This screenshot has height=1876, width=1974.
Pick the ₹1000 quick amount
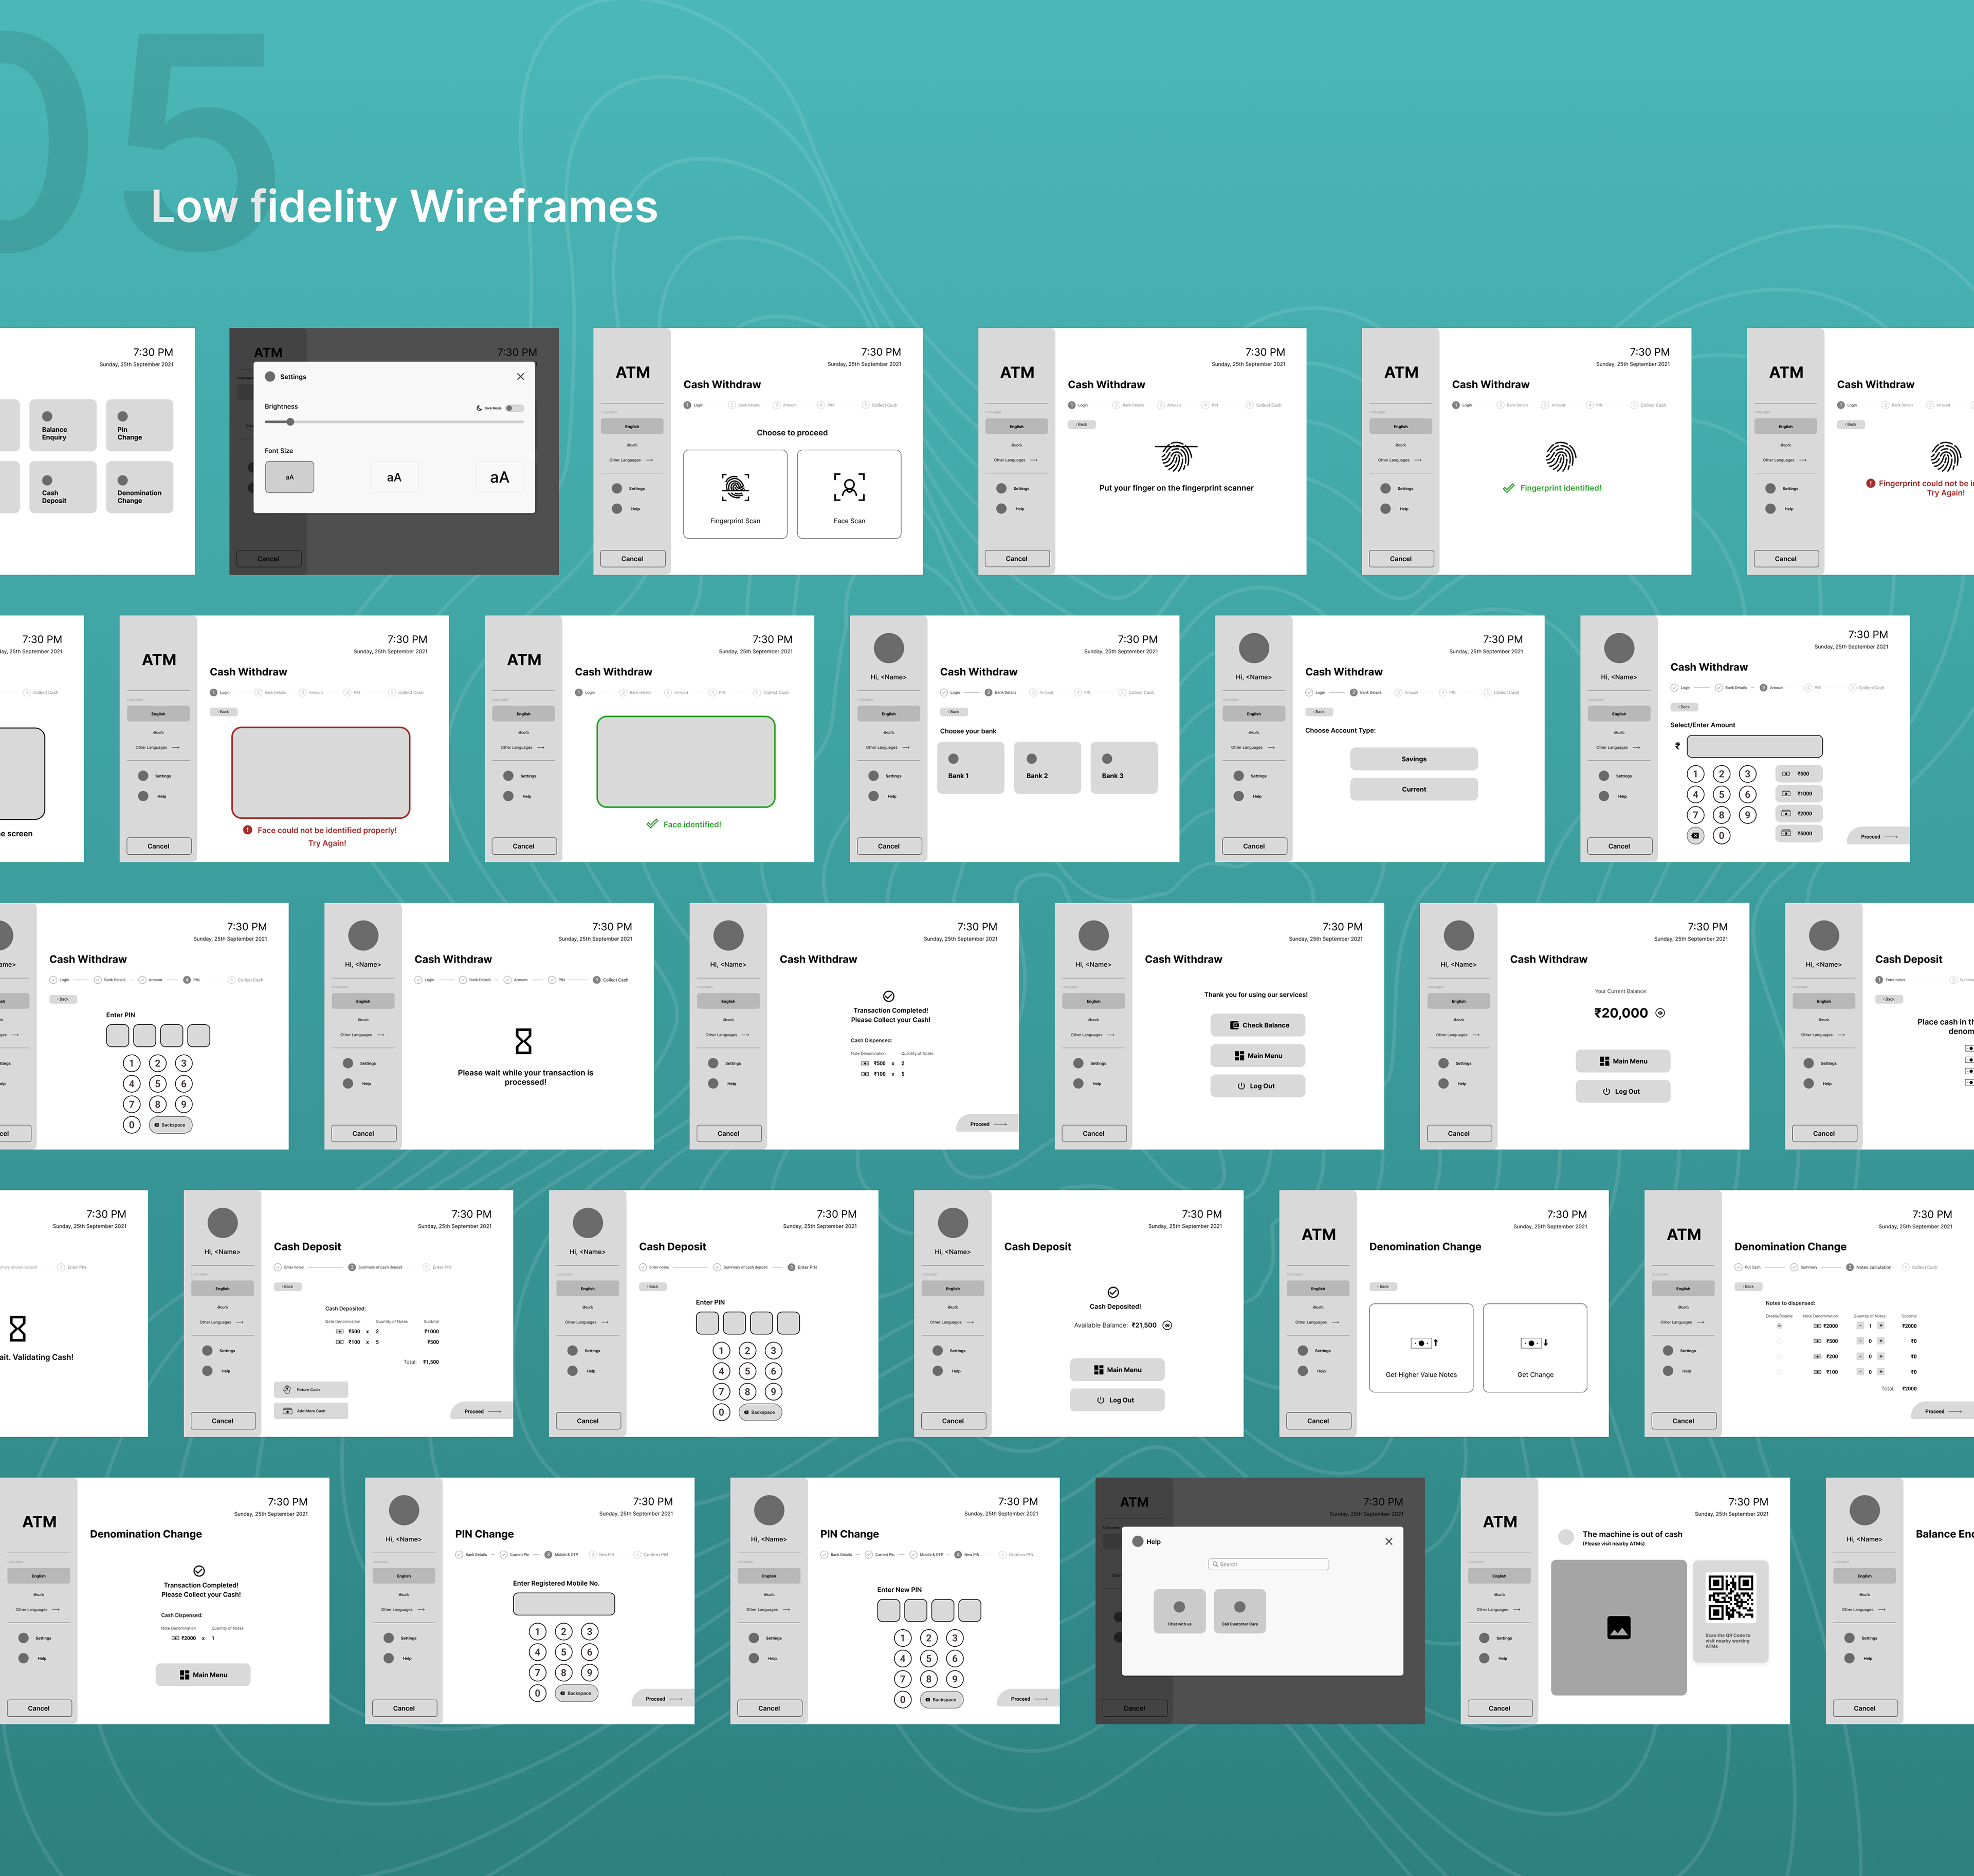tap(1799, 793)
